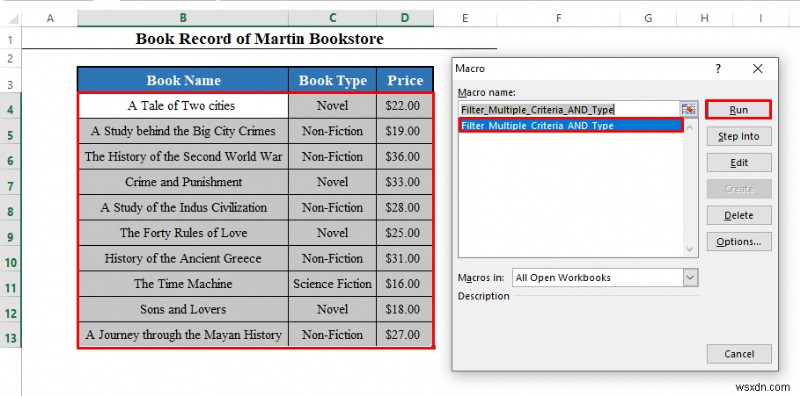The height and width of the screenshot is (396, 800).
Task: Select cell The History of the Second World War
Action: [x=183, y=157]
